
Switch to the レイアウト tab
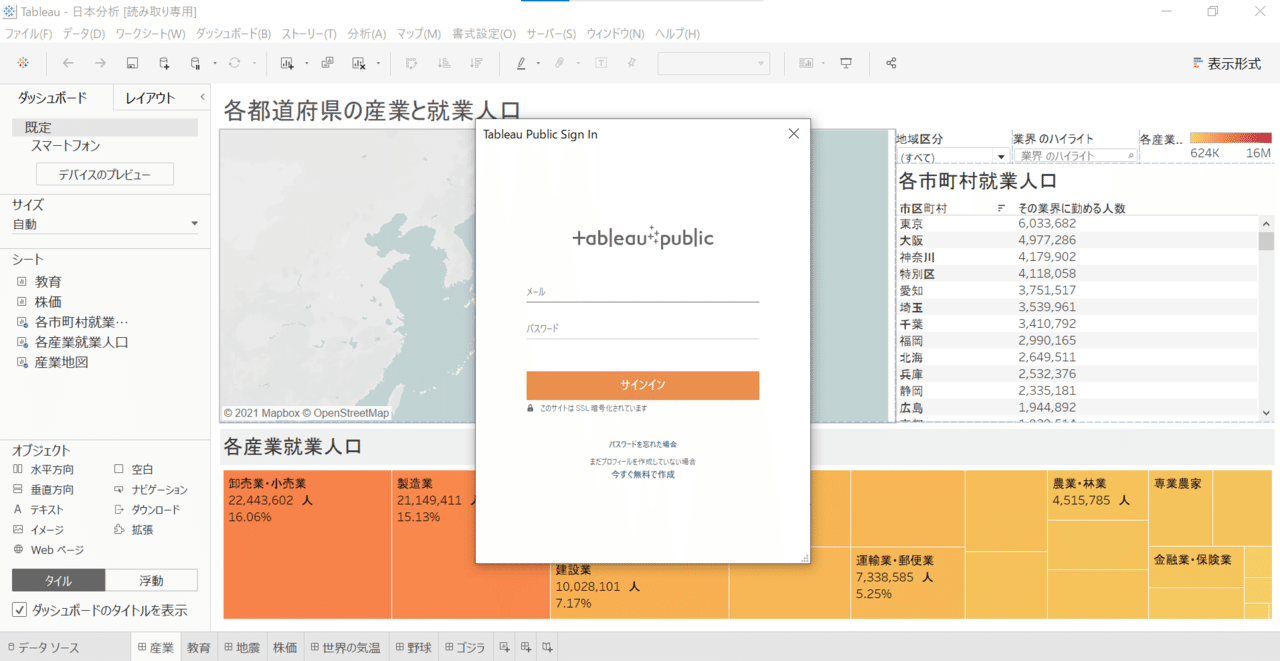tap(150, 98)
